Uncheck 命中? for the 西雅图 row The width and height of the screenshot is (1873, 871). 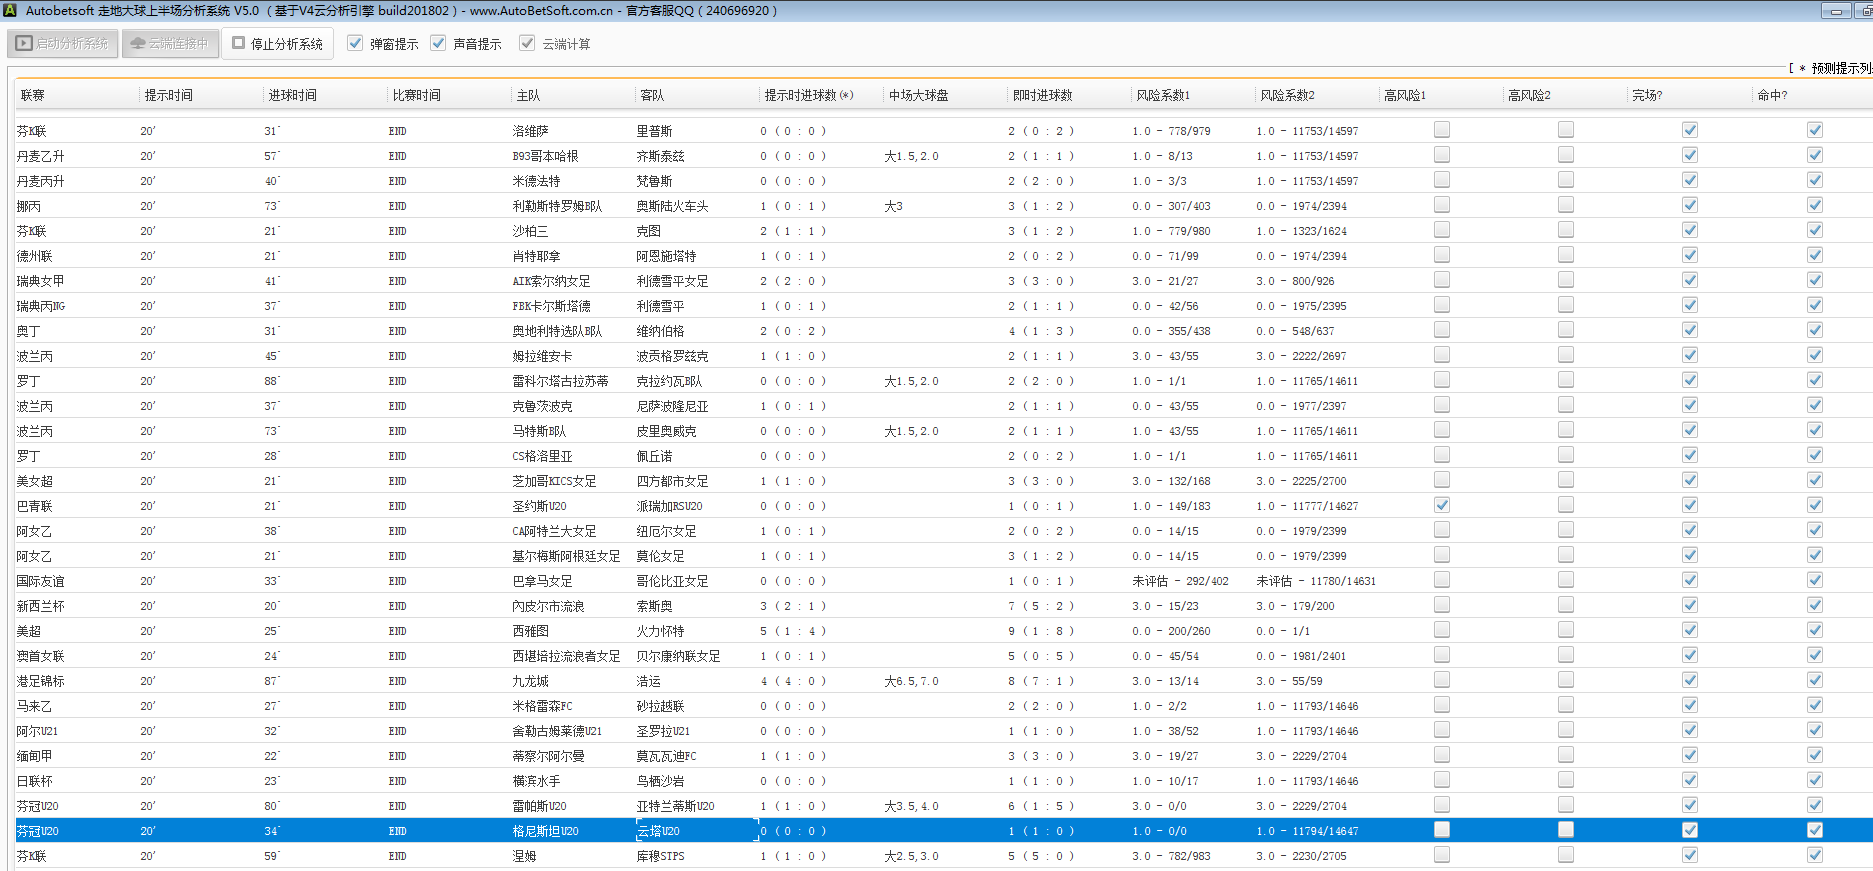pos(1814,630)
